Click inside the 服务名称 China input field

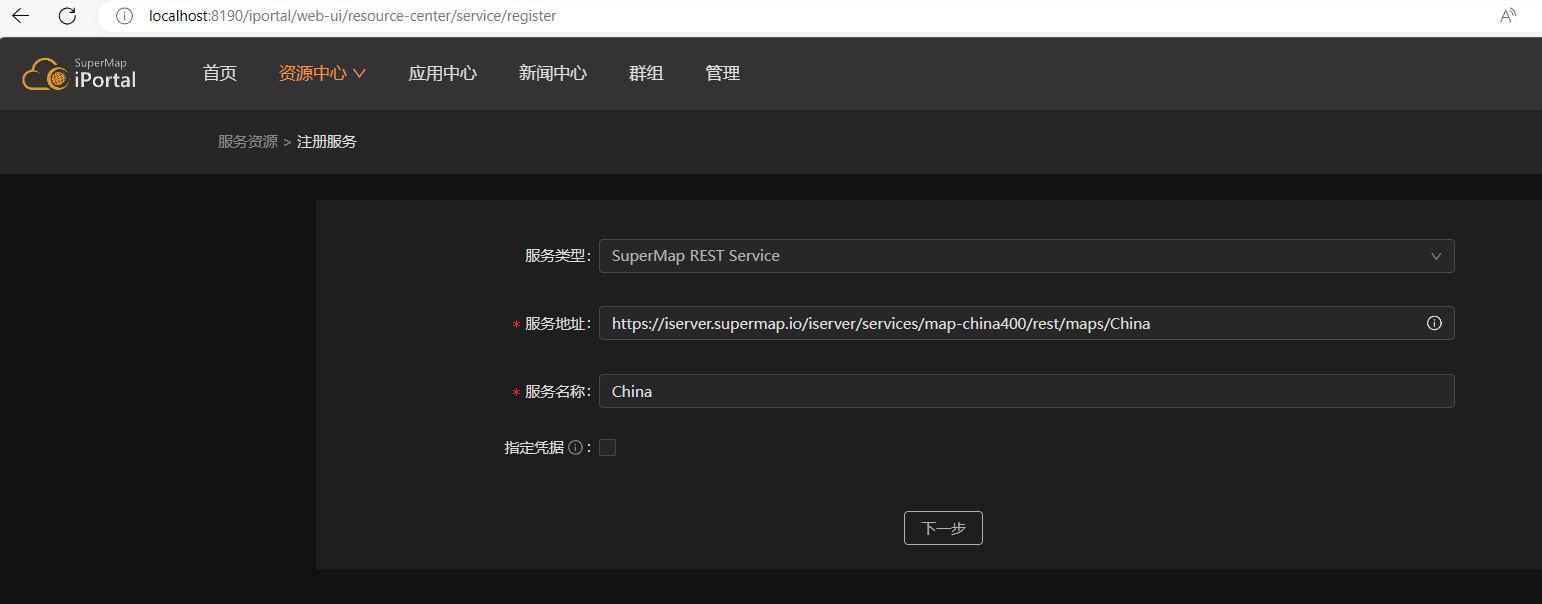(x=1027, y=390)
